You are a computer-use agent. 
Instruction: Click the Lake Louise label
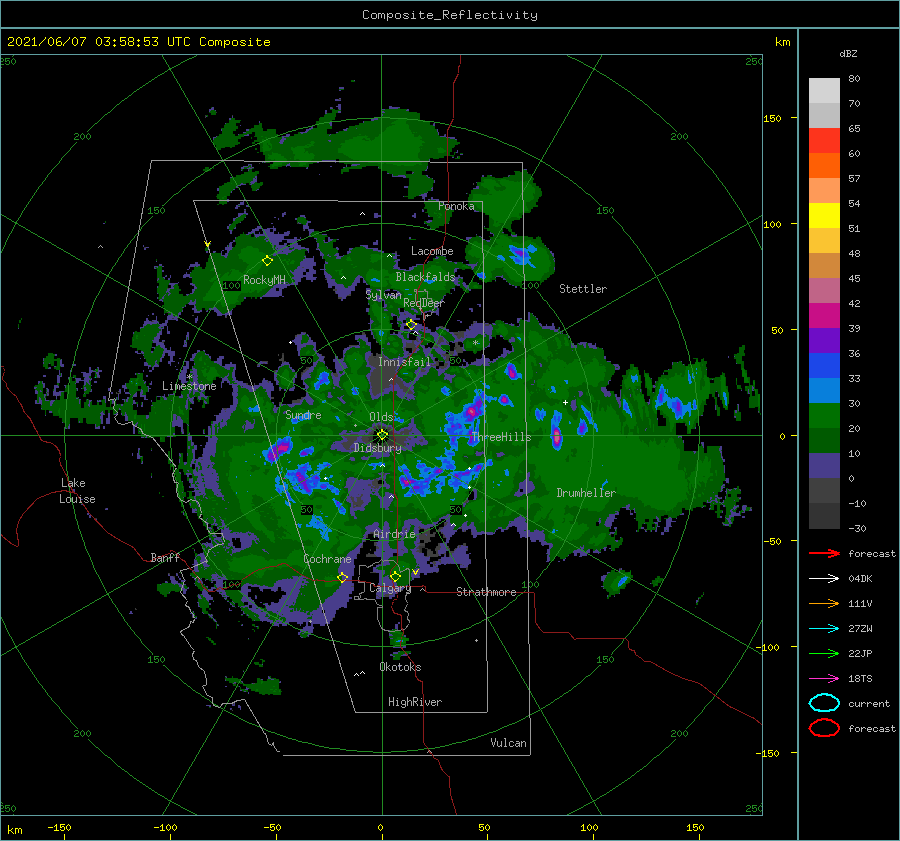point(77,491)
